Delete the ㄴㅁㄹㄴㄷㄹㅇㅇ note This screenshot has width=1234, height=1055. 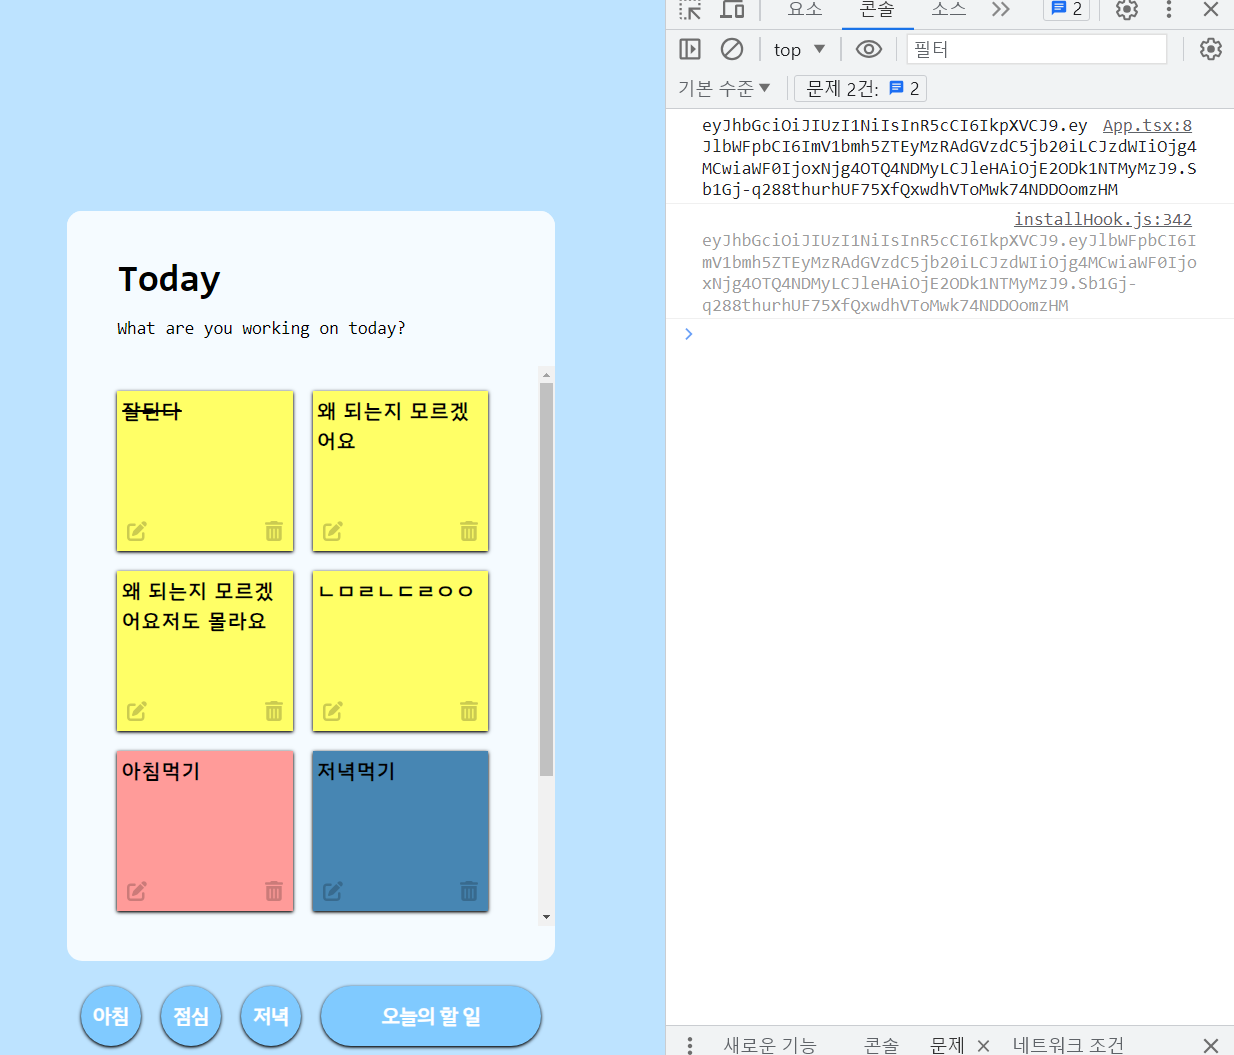(469, 711)
